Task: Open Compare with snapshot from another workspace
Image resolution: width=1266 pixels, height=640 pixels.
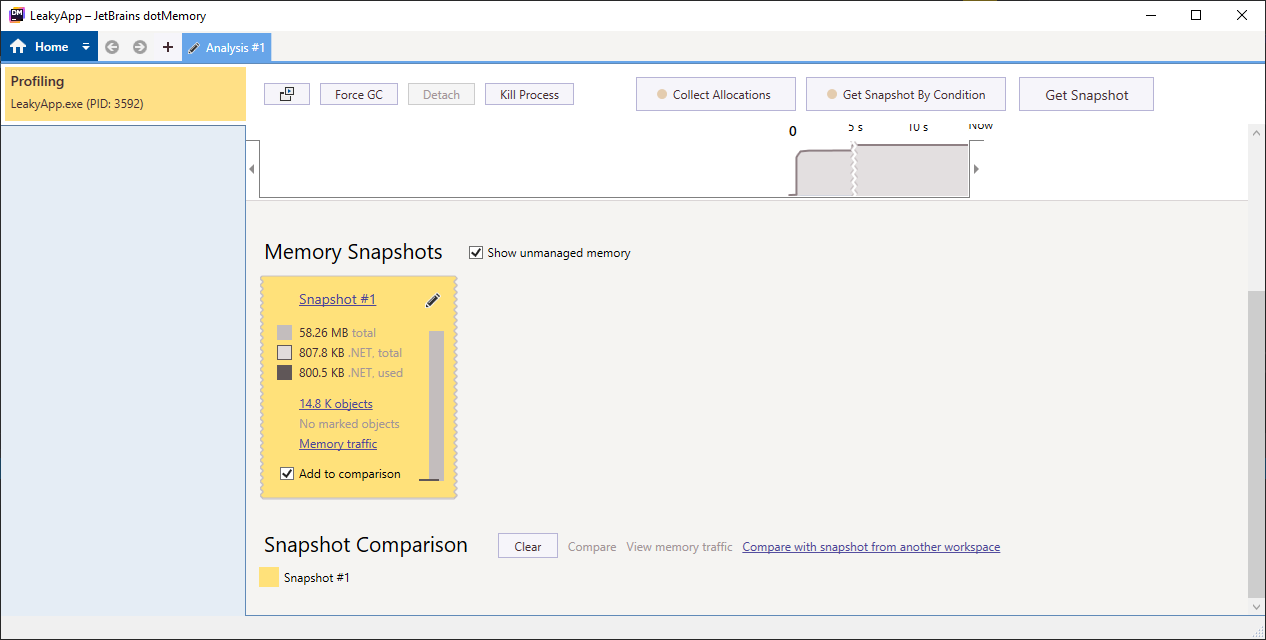Action: click(x=871, y=547)
